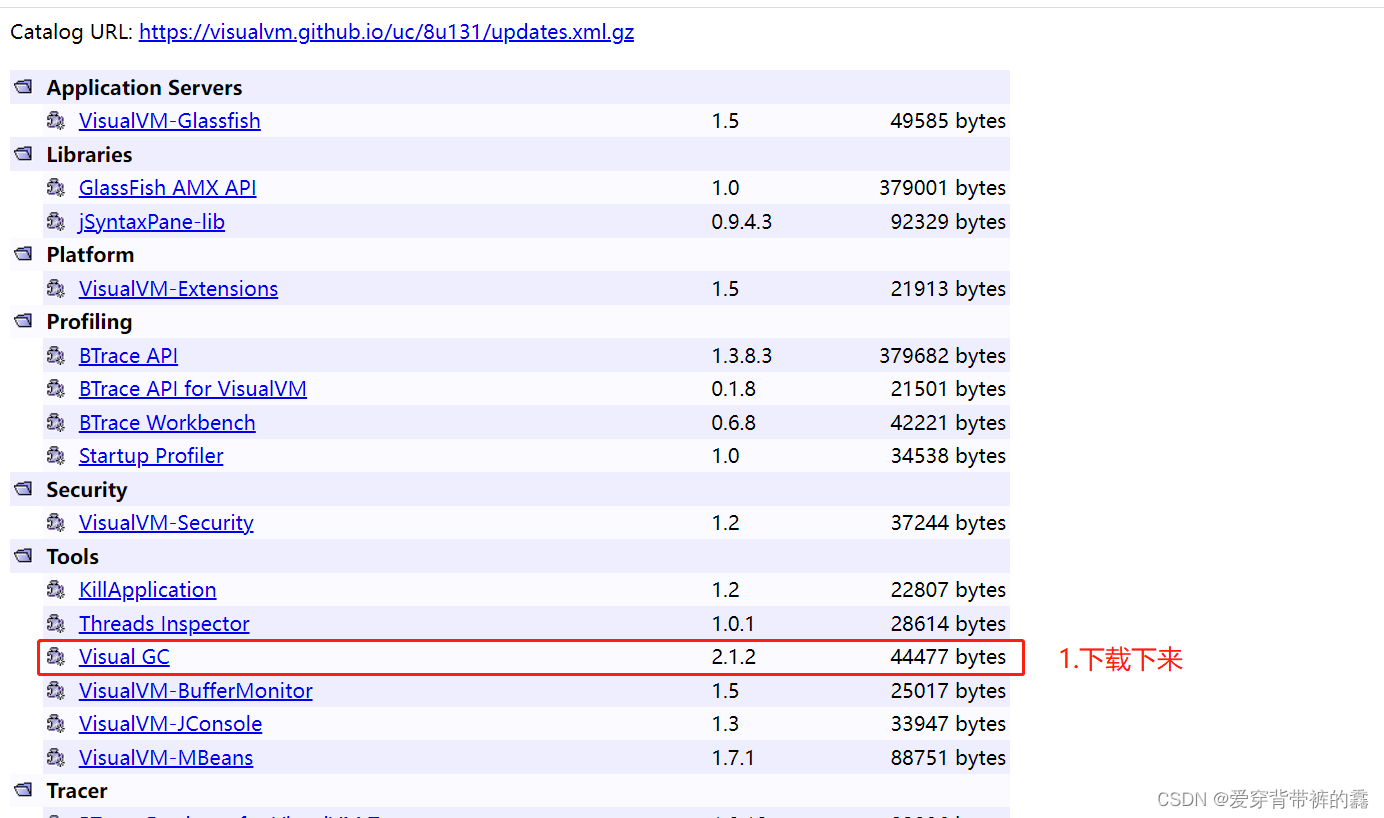Screen dimensions: 1384x818
Task: Click the VisualVM-Glassfish plugin link
Action: (170, 121)
